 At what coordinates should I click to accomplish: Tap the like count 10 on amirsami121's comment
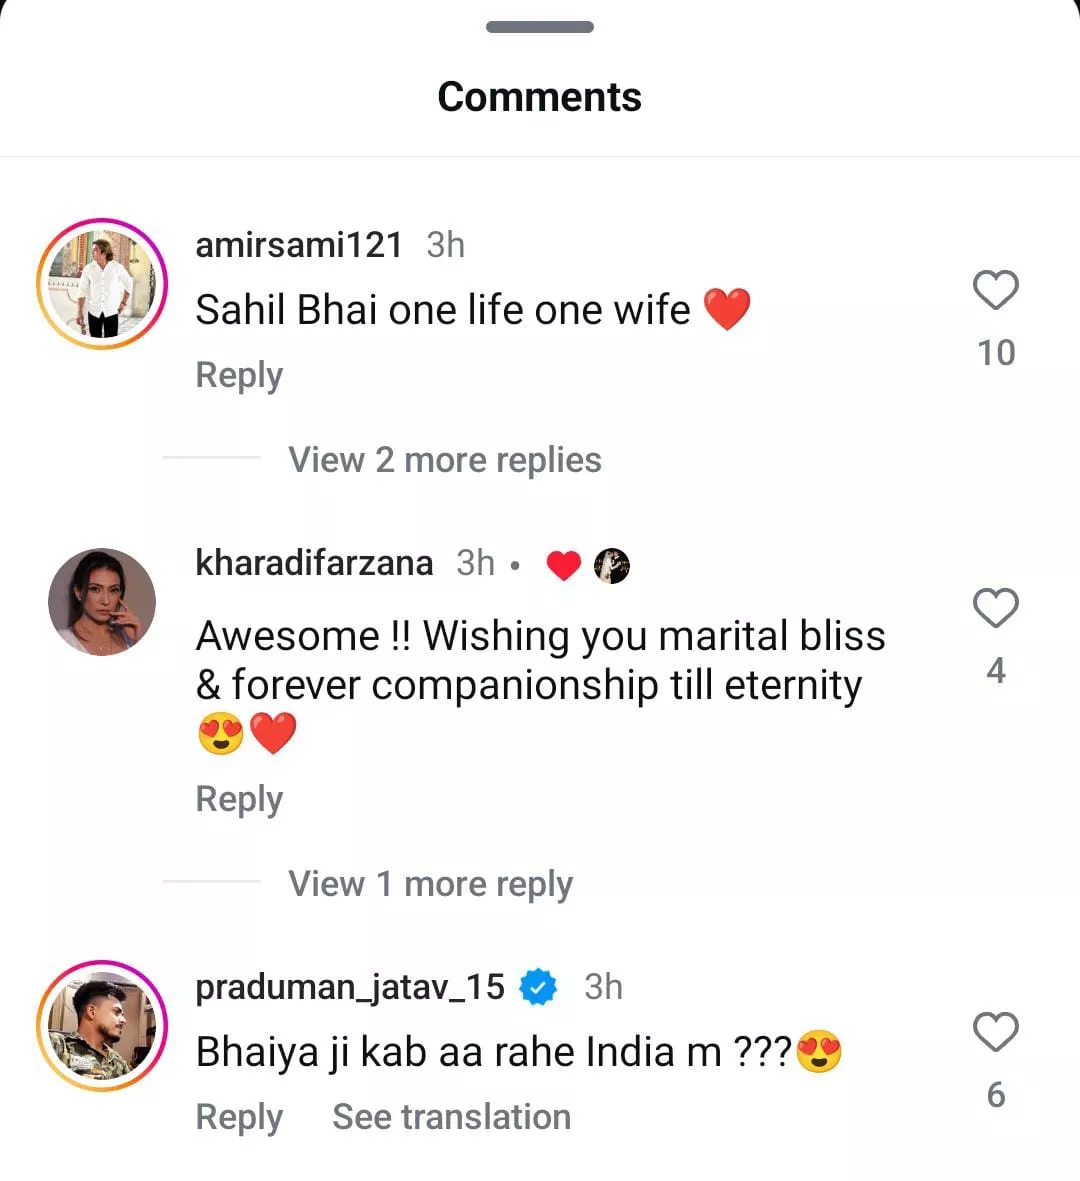995,353
